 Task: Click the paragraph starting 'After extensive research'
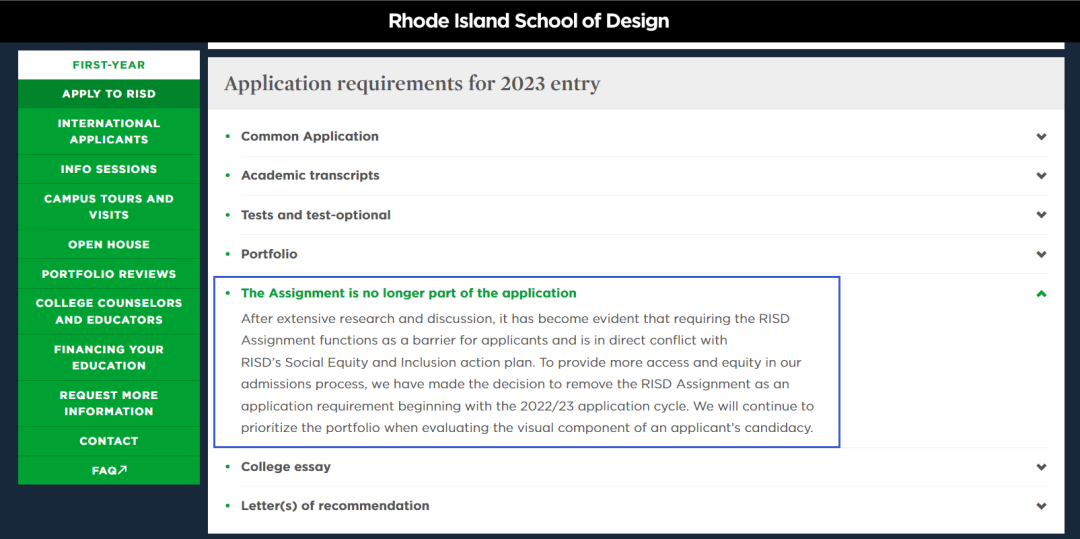point(528,374)
